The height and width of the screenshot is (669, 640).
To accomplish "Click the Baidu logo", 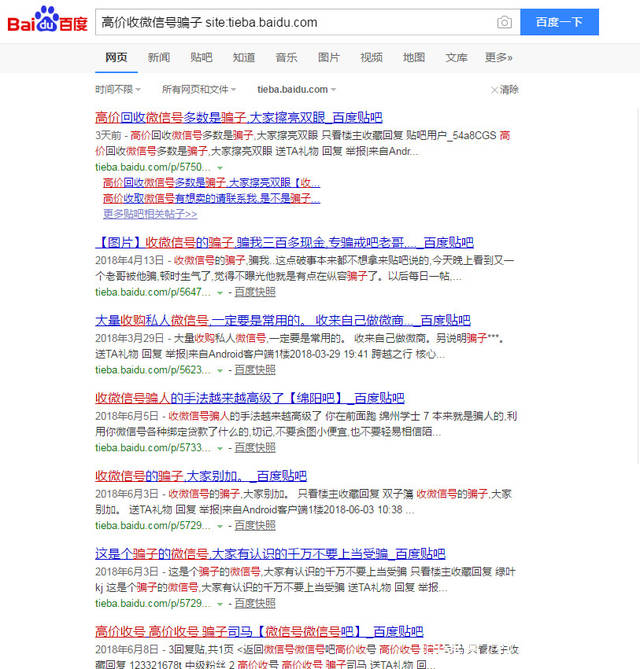I will click(47, 20).
